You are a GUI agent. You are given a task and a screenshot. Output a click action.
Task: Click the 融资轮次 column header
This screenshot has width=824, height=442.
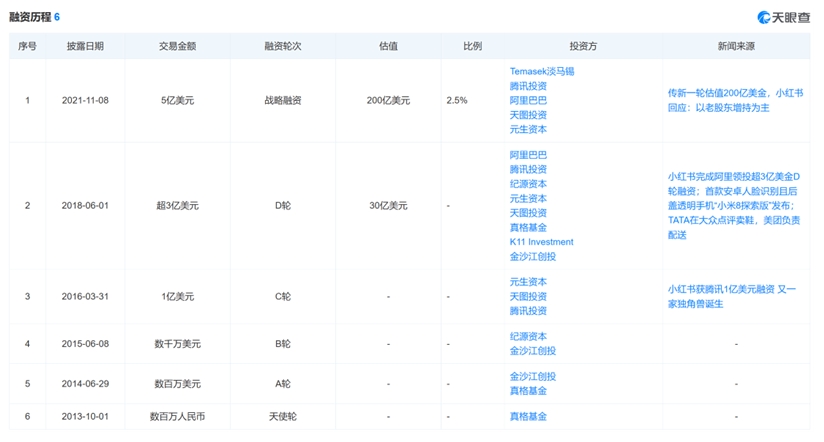(x=283, y=46)
